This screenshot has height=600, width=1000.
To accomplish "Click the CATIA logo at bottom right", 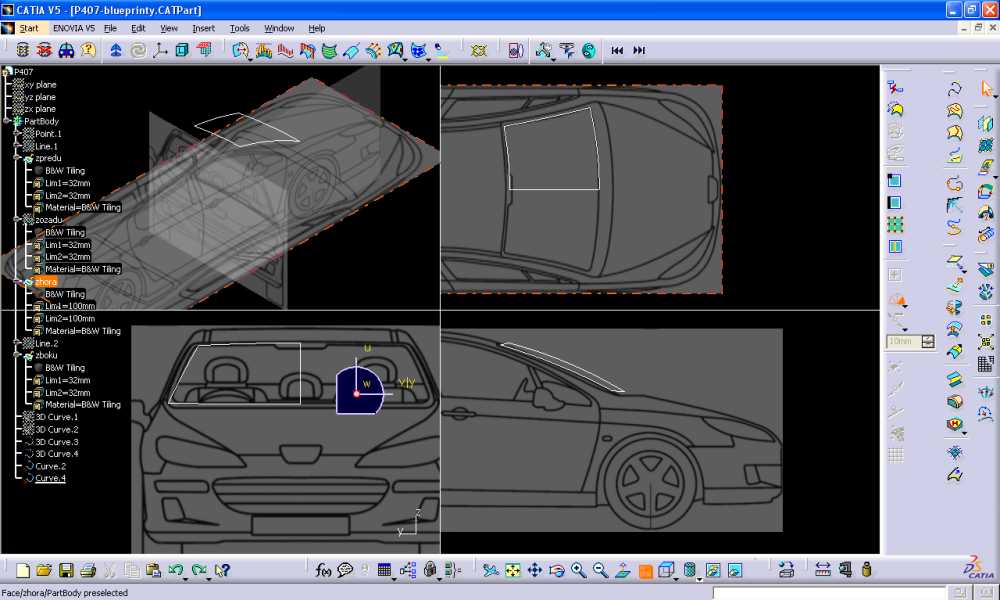I will pyautogui.click(x=979, y=567).
